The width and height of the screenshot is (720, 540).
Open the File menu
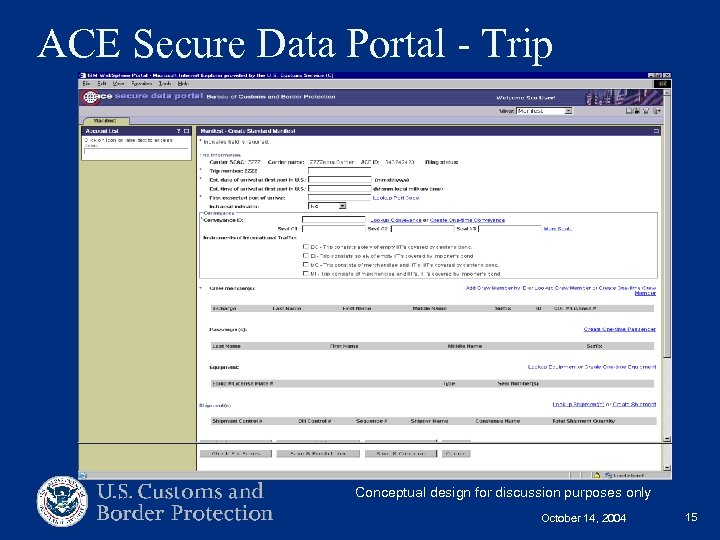(x=86, y=84)
